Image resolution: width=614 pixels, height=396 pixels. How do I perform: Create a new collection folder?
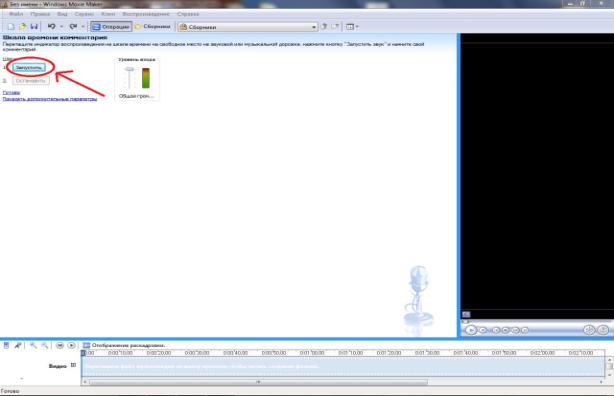[x=335, y=27]
